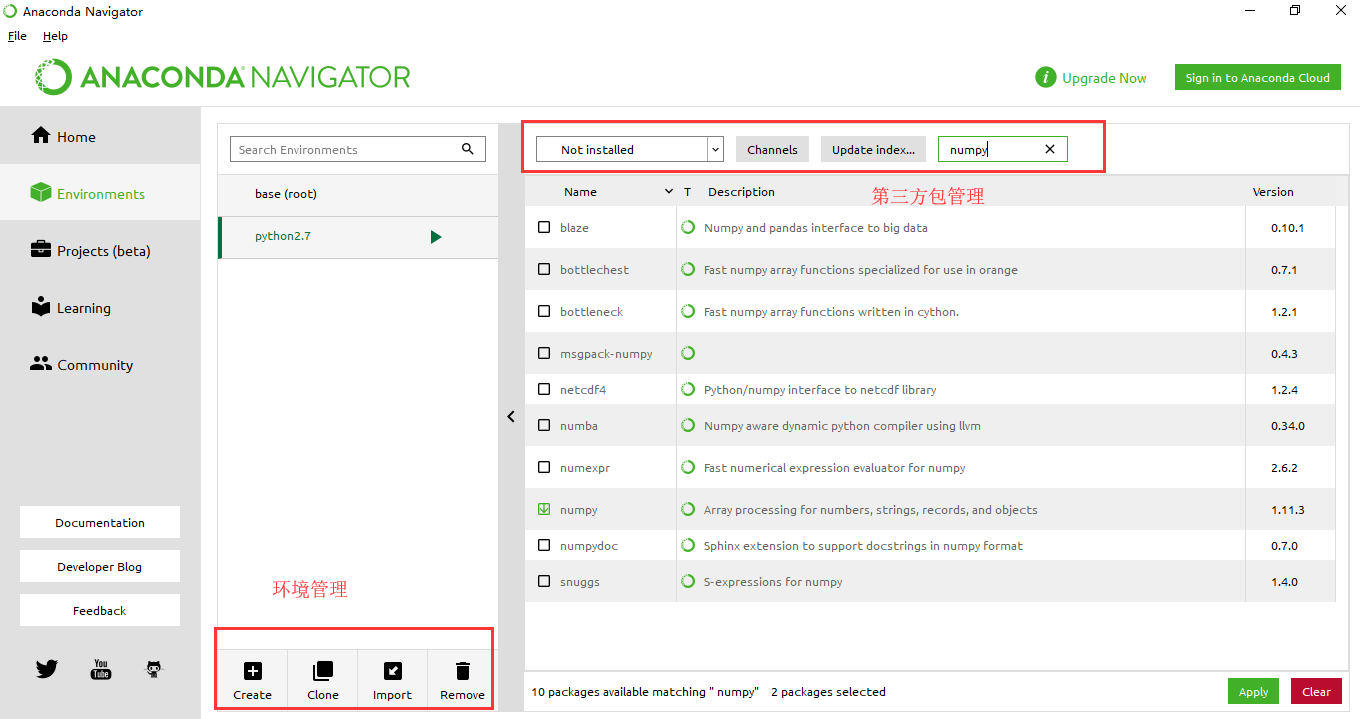Click the red Clear button
Image resolution: width=1360 pixels, height=719 pixels.
1317,691
